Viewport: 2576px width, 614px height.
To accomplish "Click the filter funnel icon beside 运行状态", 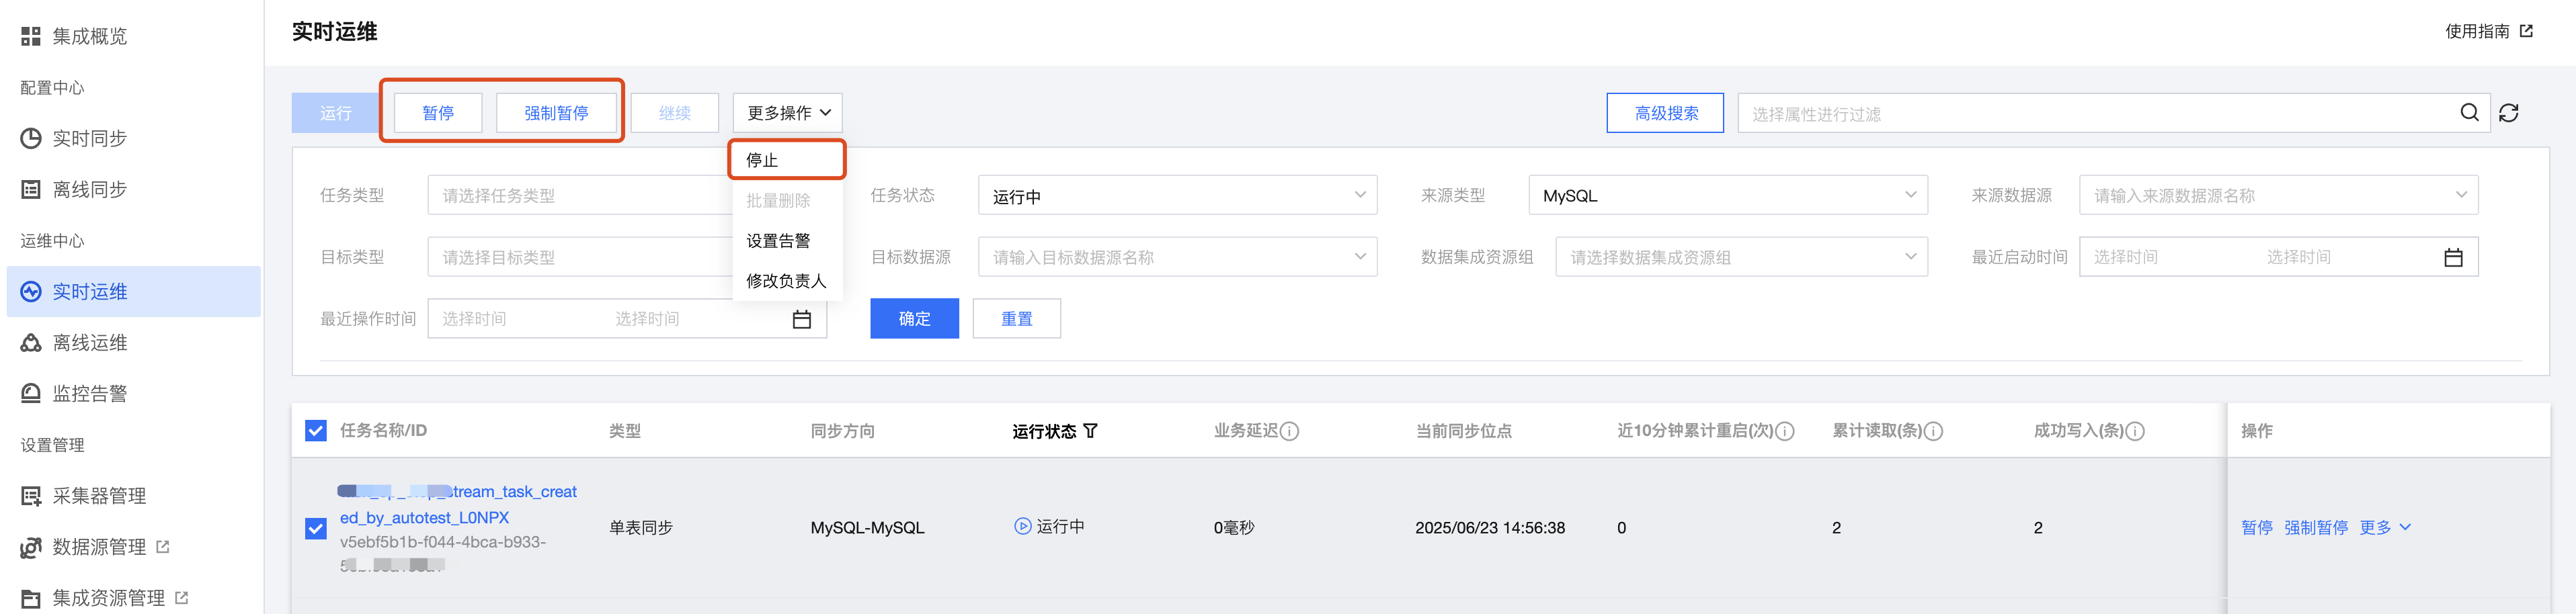I will point(1090,431).
